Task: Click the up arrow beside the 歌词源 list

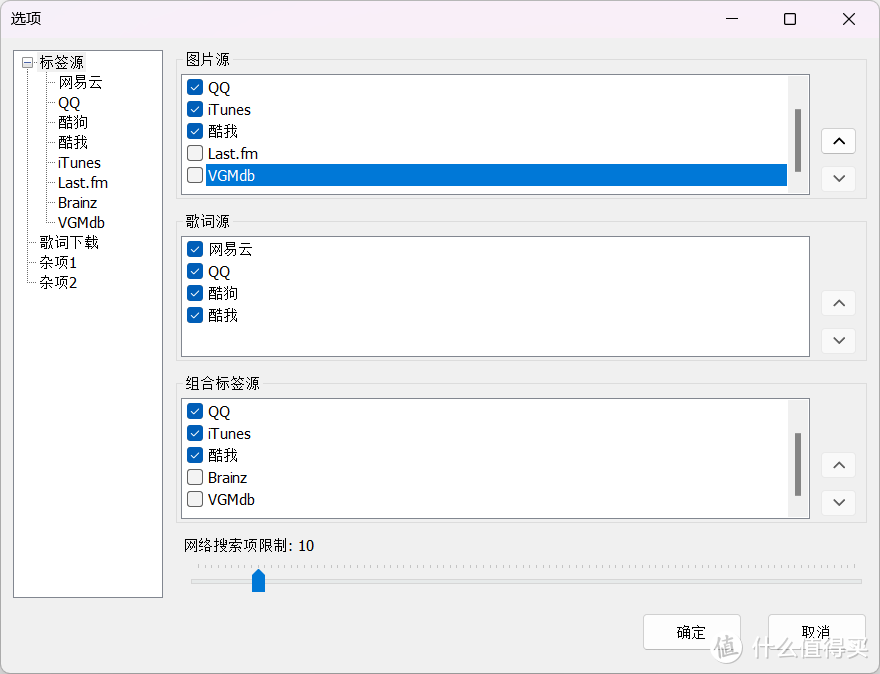Action: coord(838,302)
